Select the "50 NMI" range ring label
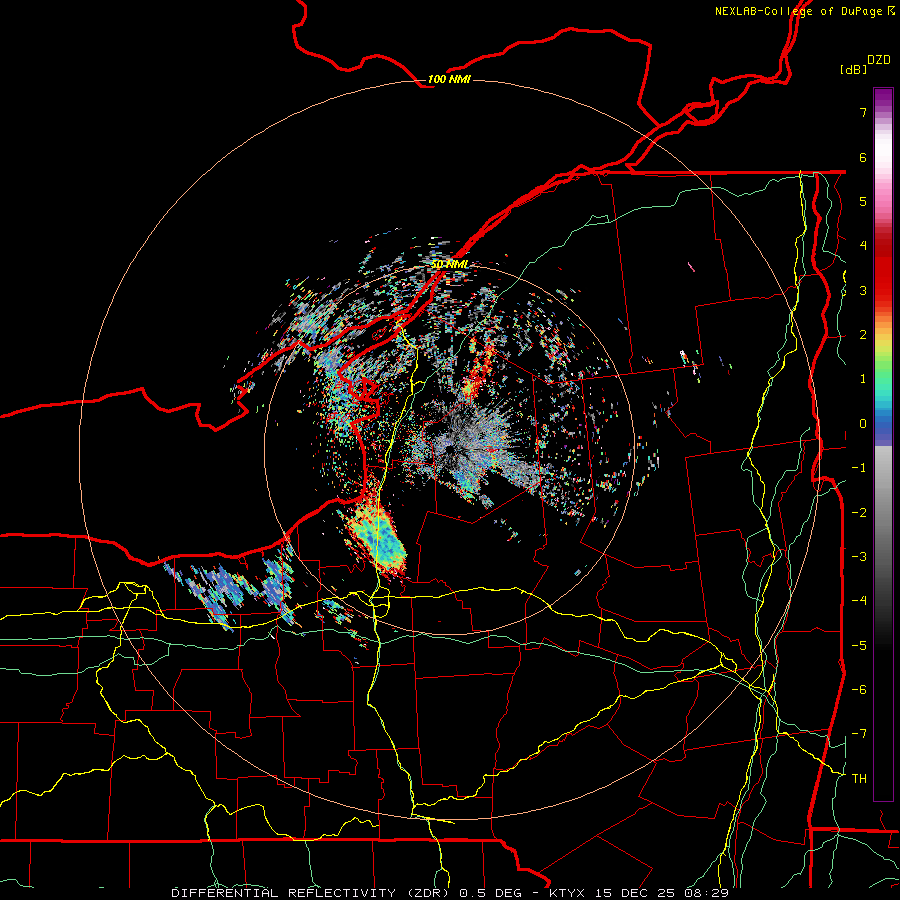The image size is (900, 900). (x=449, y=265)
